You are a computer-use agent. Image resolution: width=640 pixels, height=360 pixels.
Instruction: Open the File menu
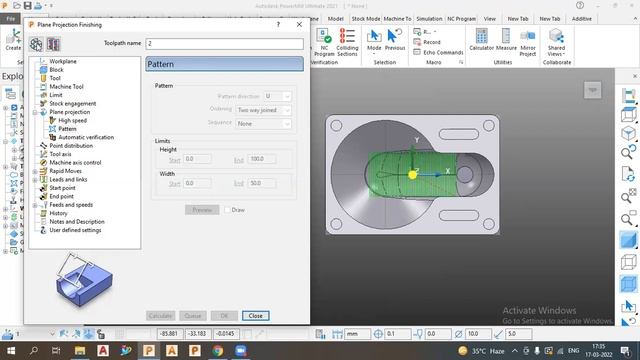[11, 19]
